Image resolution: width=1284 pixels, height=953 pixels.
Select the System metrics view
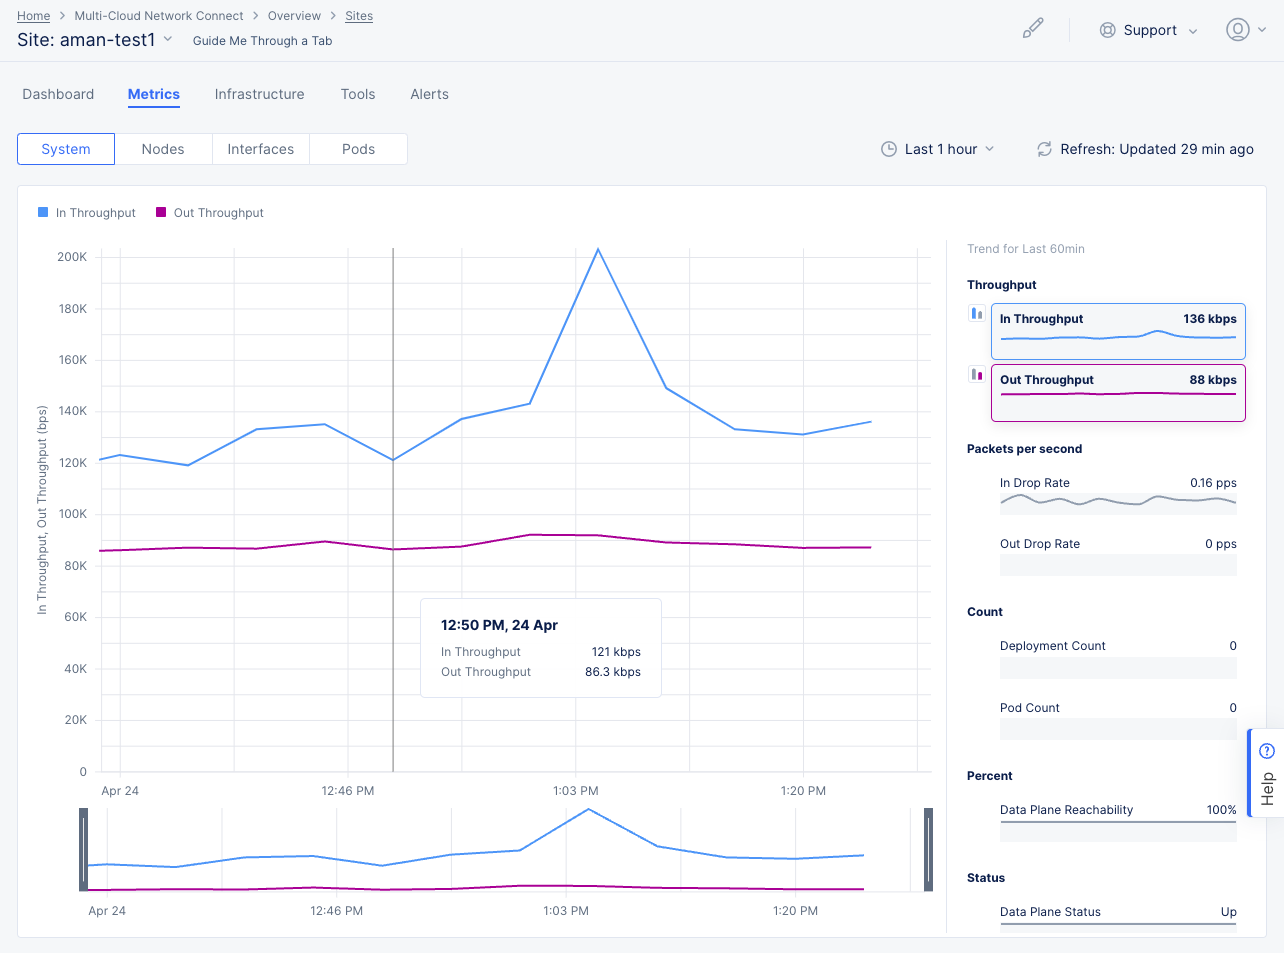[x=65, y=148]
